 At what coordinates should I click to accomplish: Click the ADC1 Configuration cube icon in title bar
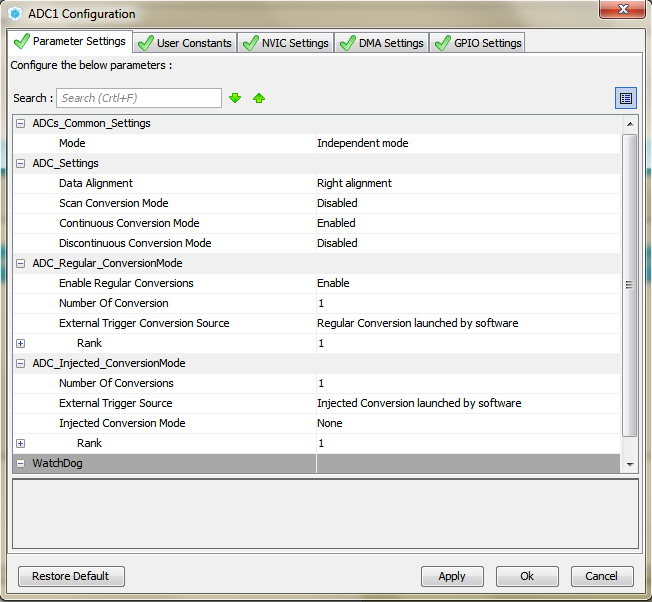click(x=15, y=14)
